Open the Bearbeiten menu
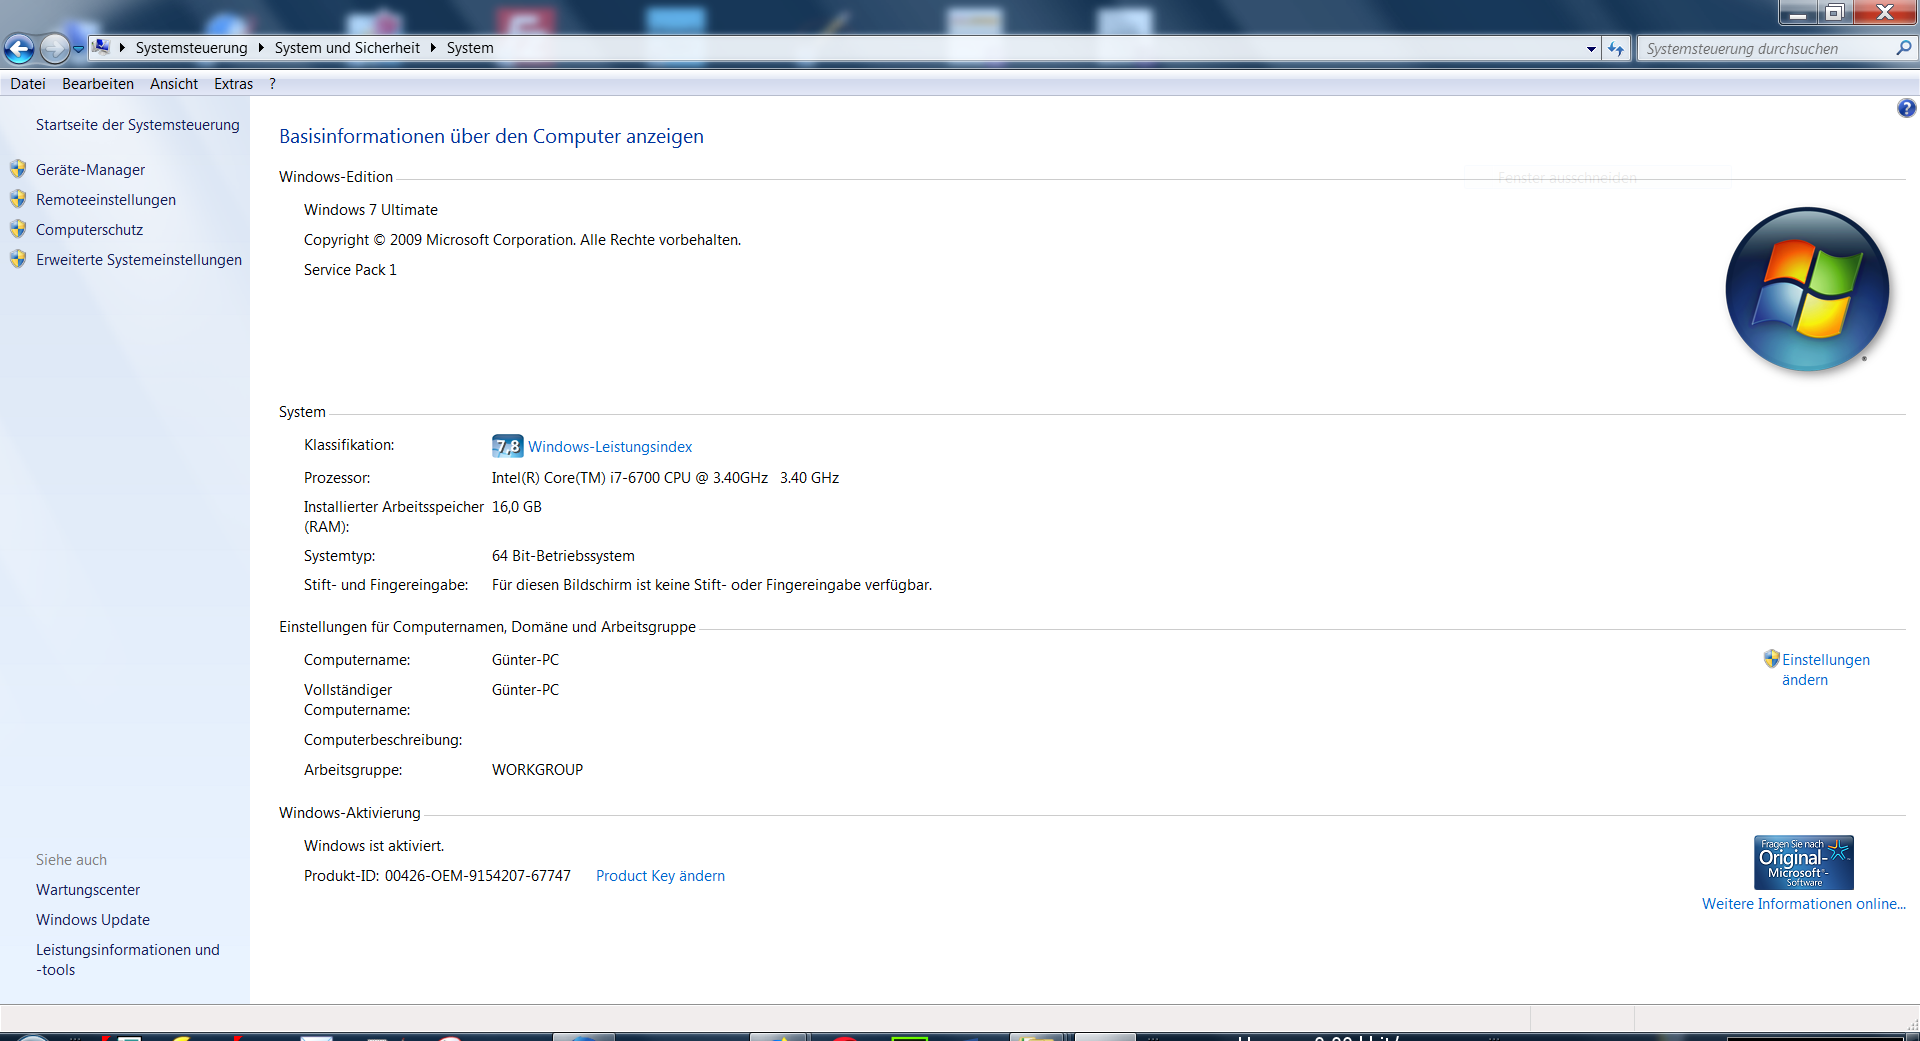The height and width of the screenshot is (1041, 1920). [x=98, y=84]
